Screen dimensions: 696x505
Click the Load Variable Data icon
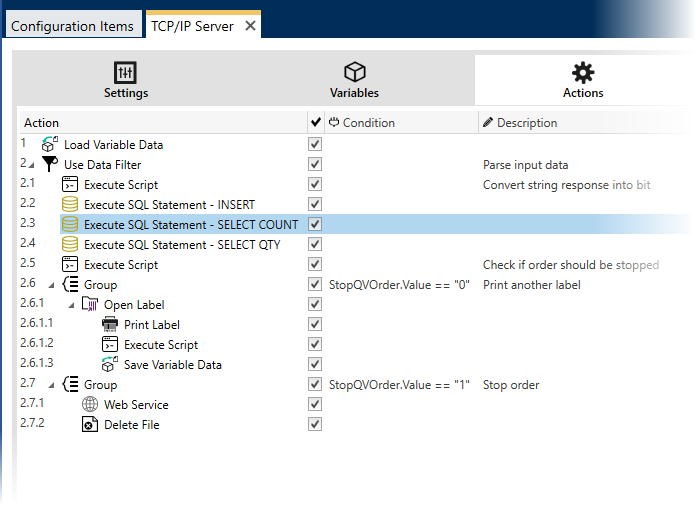(49, 145)
